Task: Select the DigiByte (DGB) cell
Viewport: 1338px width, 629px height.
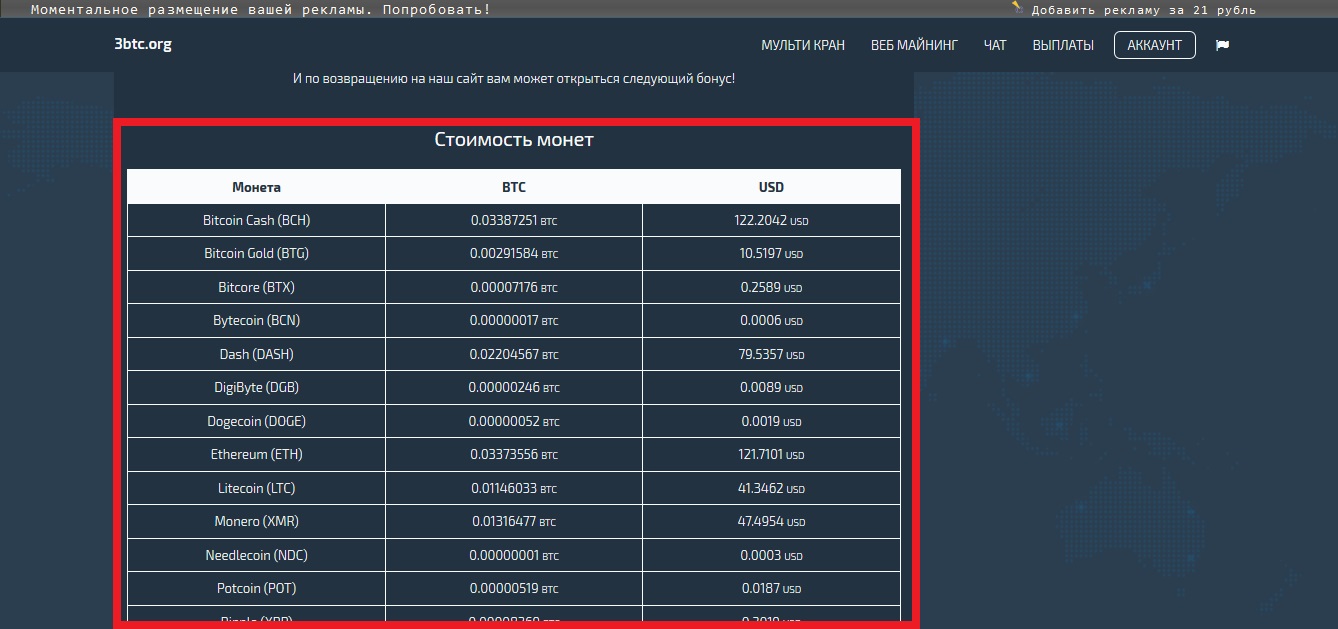Action: tap(256, 388)
